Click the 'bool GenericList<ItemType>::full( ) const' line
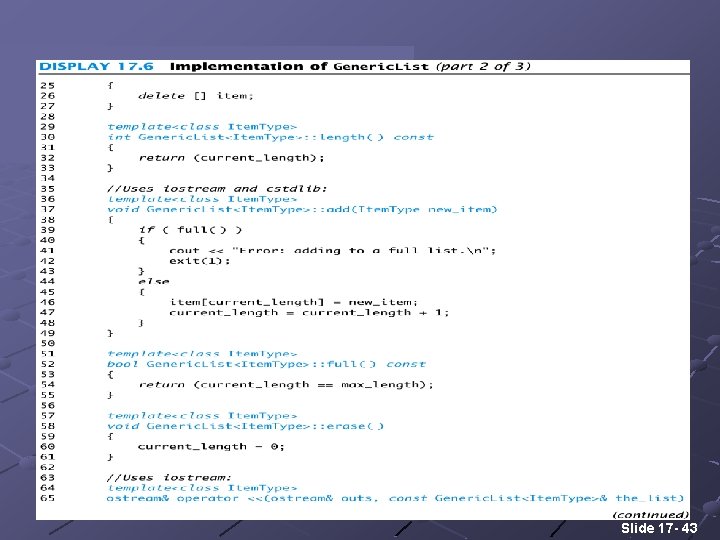Viewport: 720px width, 540px height. 267,364
